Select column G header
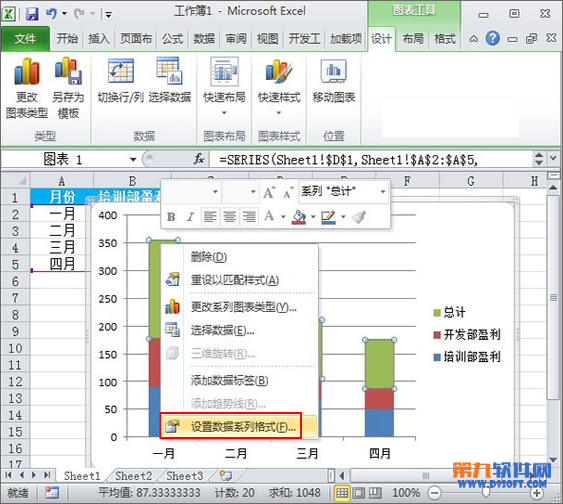The width and height of the screenshot is (563, 504). 471,181
